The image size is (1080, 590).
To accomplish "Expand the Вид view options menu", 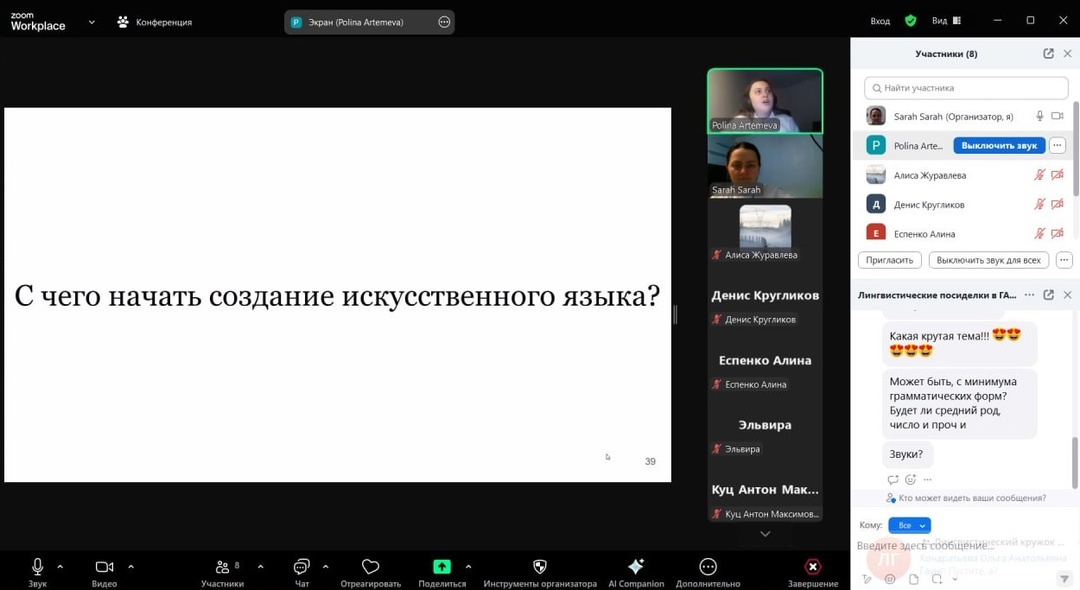I will (946, 21).
